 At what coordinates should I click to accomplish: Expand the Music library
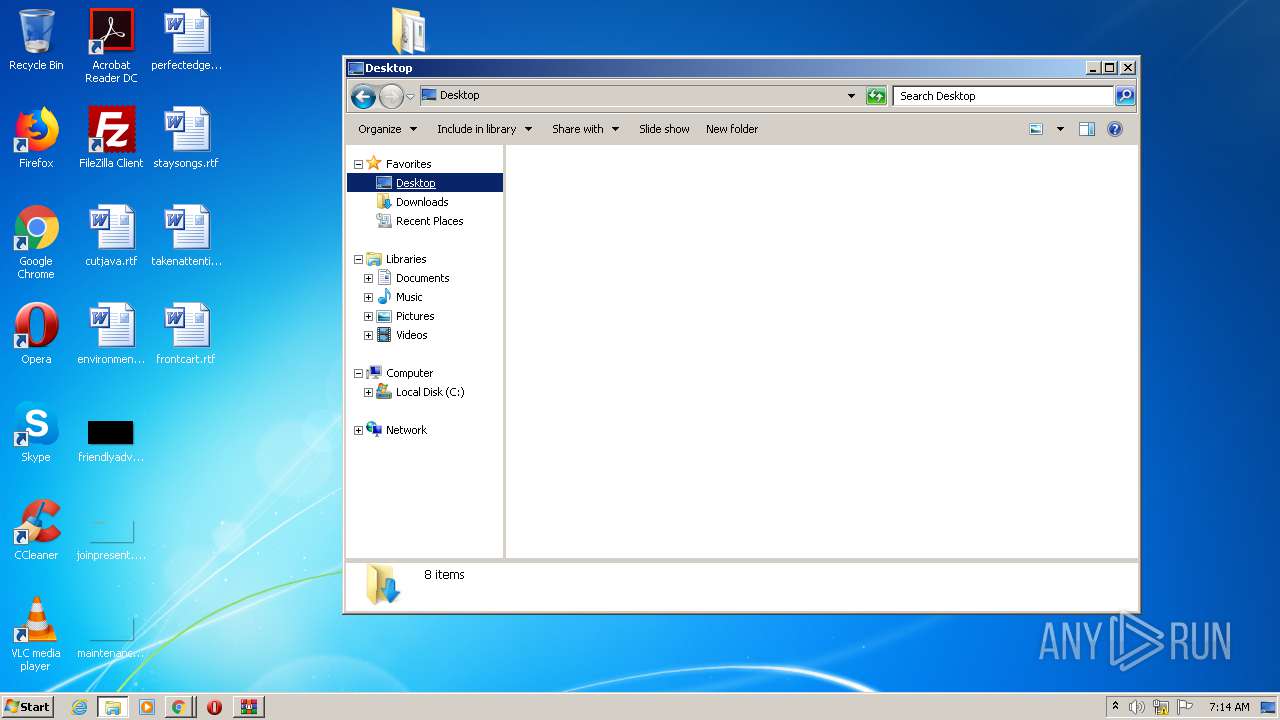[x=368, y=297]
